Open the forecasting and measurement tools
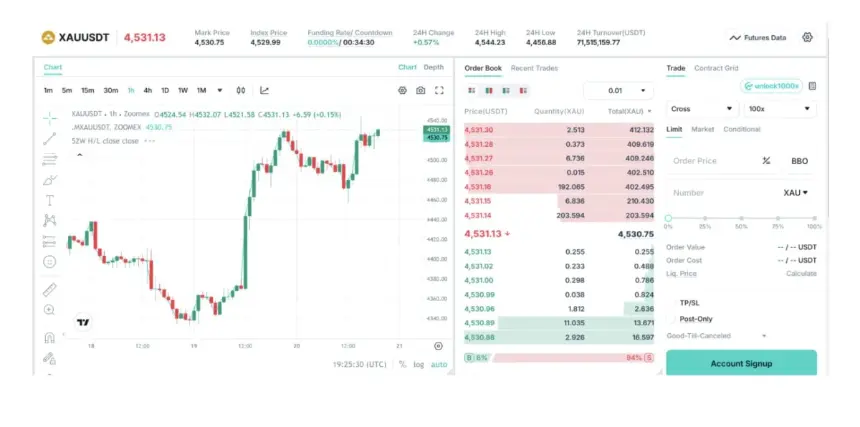 pyautogui.click(x=50, y=241)
